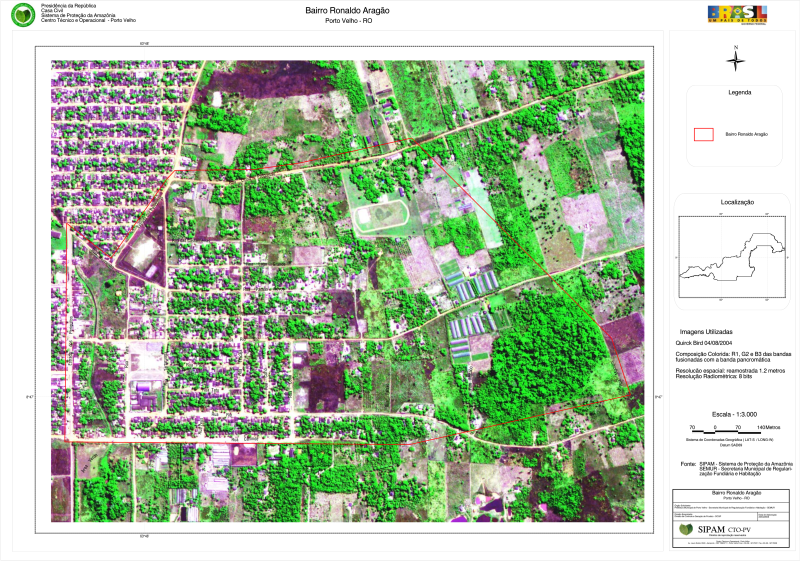The height and width of the screenshot is (581, 800).
Task: Click the "Bairro Ronaldo Aragão" map title
Action: (347, 10)
